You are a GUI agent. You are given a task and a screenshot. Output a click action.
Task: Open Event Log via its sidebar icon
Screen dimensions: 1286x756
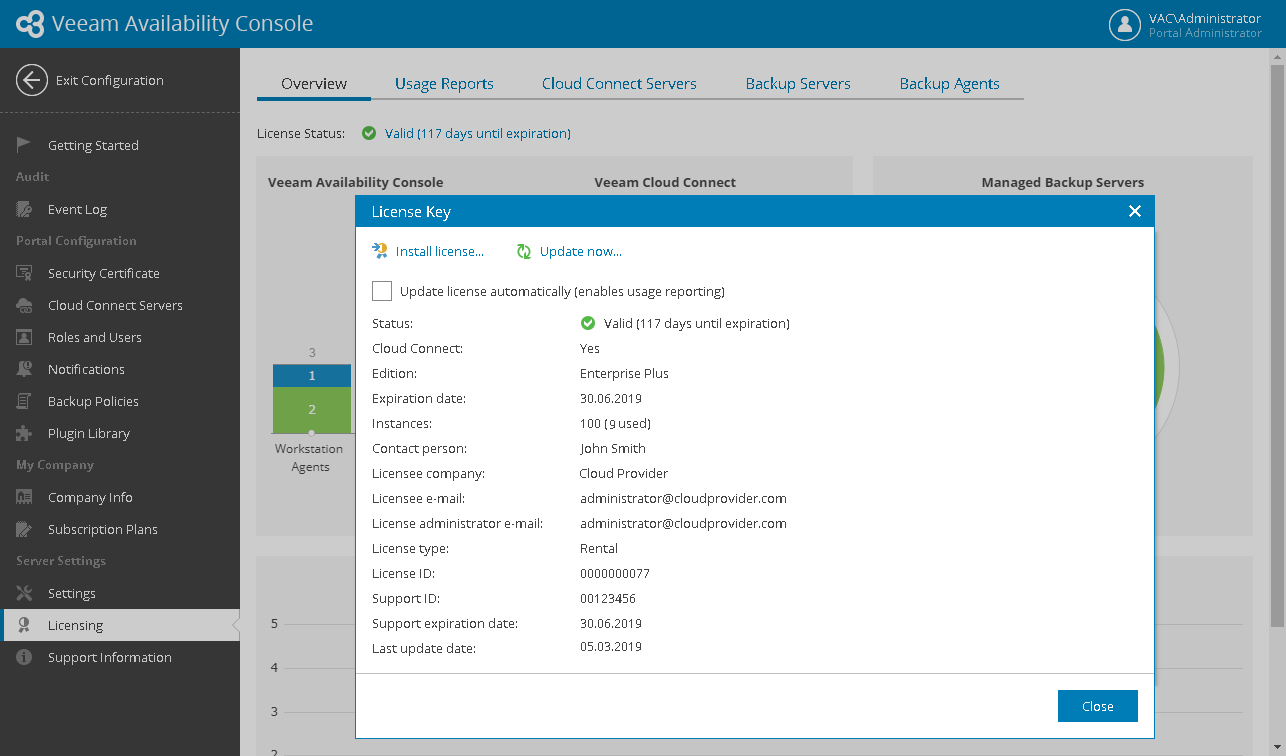pyautogui.click(x=25, y=209)
